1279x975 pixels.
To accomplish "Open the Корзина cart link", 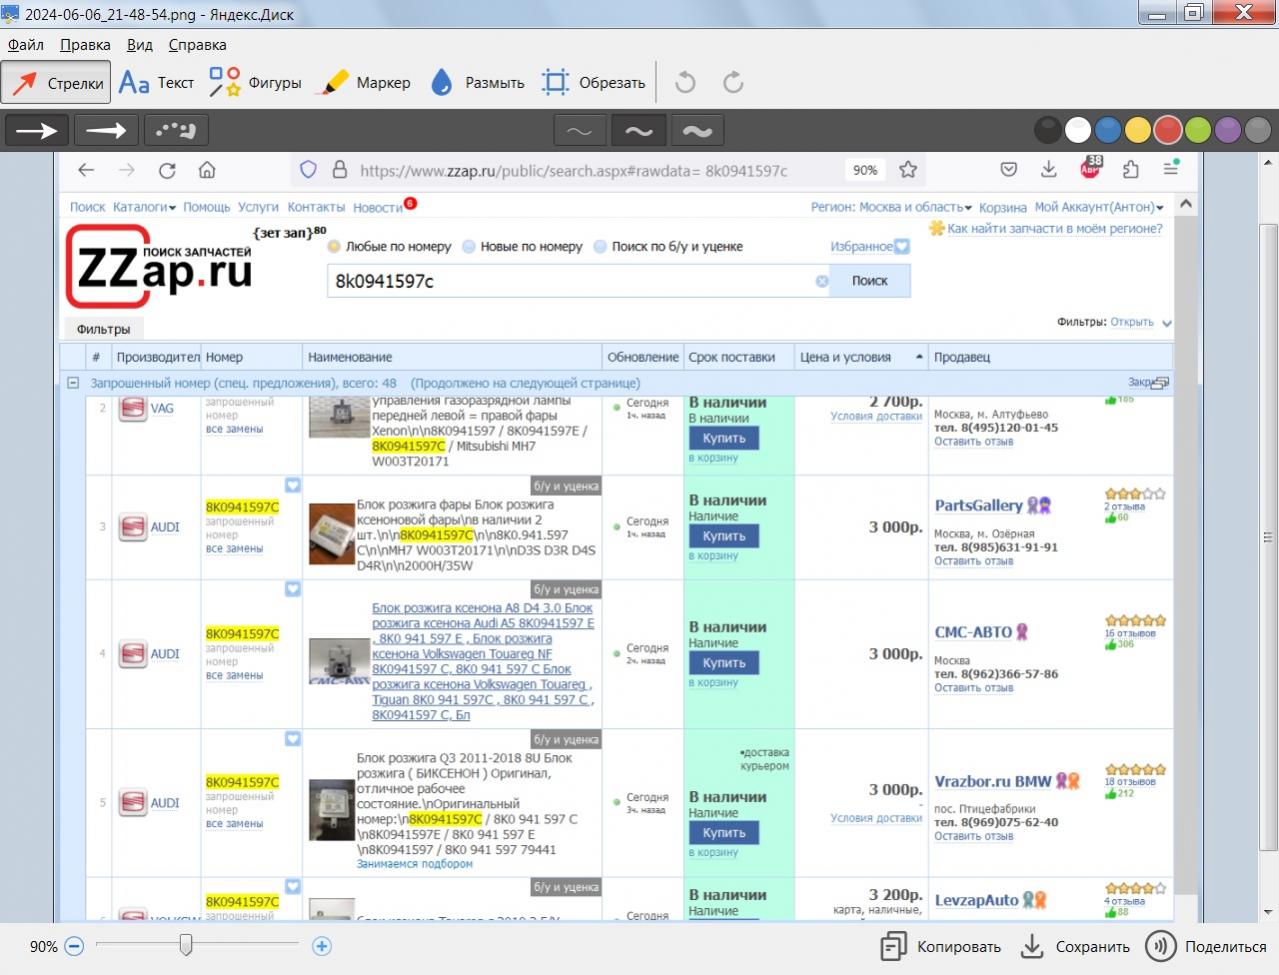I will (1003, 207).
